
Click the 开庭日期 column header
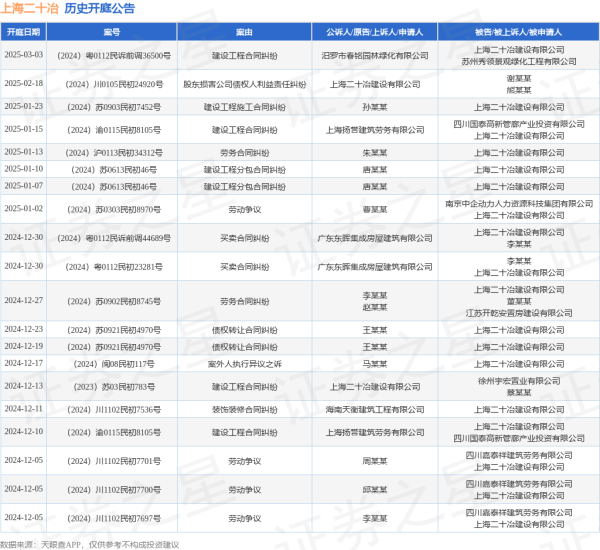click(x=23, y=32)
